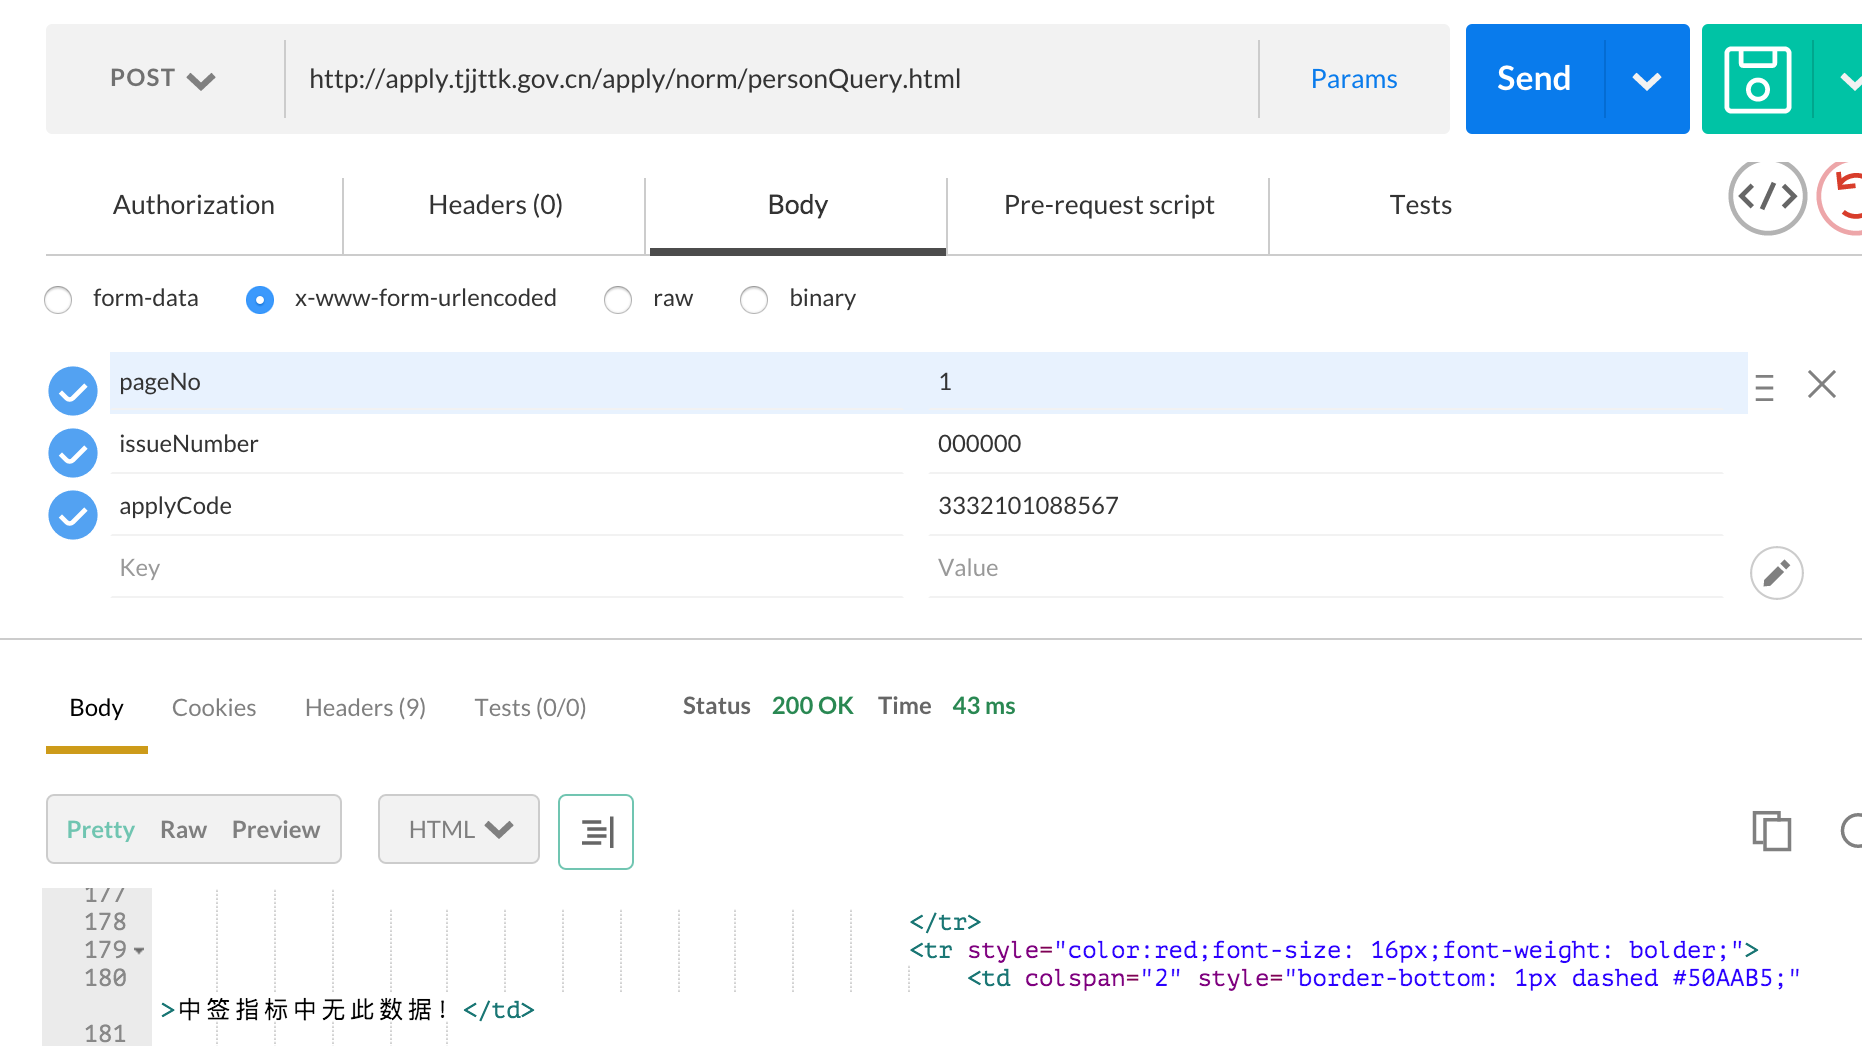Uncheck the pageNo parameter checkbox

coord(73,391)
